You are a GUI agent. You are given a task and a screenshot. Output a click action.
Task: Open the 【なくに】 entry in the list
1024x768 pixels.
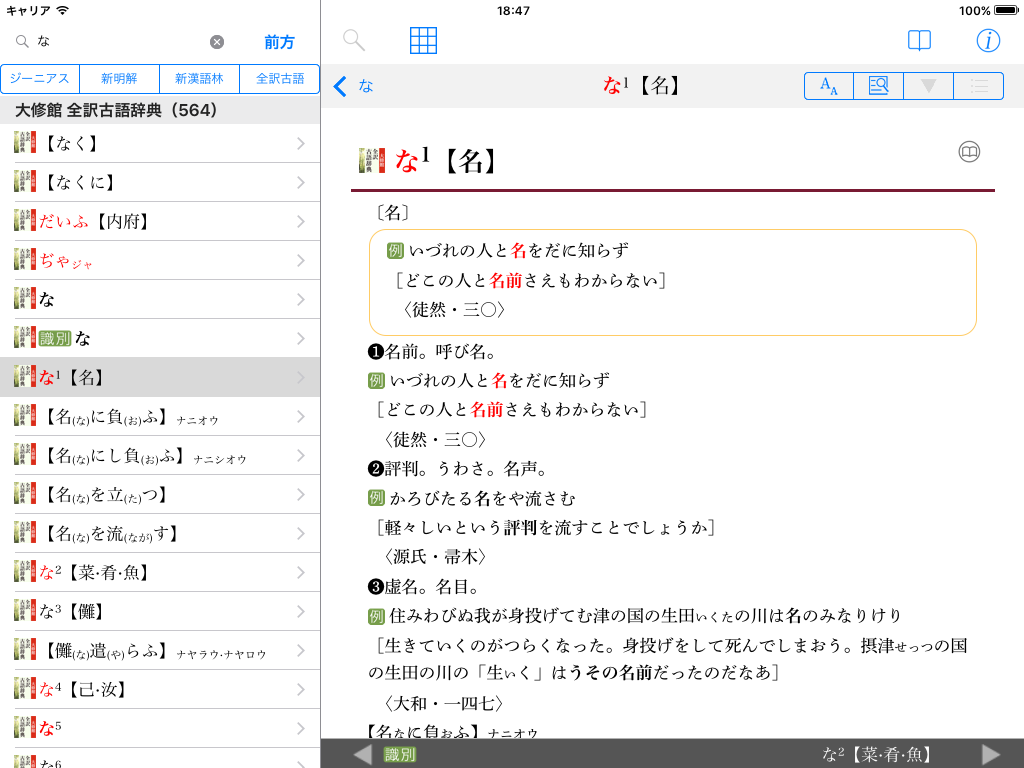[160, 182]
